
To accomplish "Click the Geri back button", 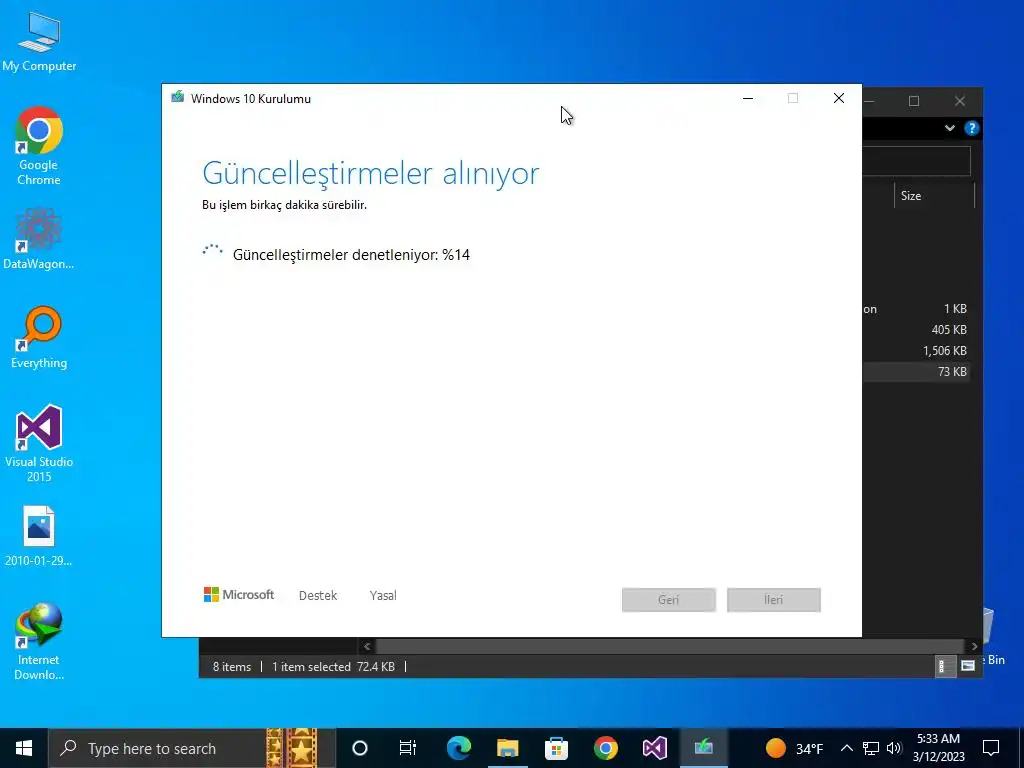I will (669, 600).
